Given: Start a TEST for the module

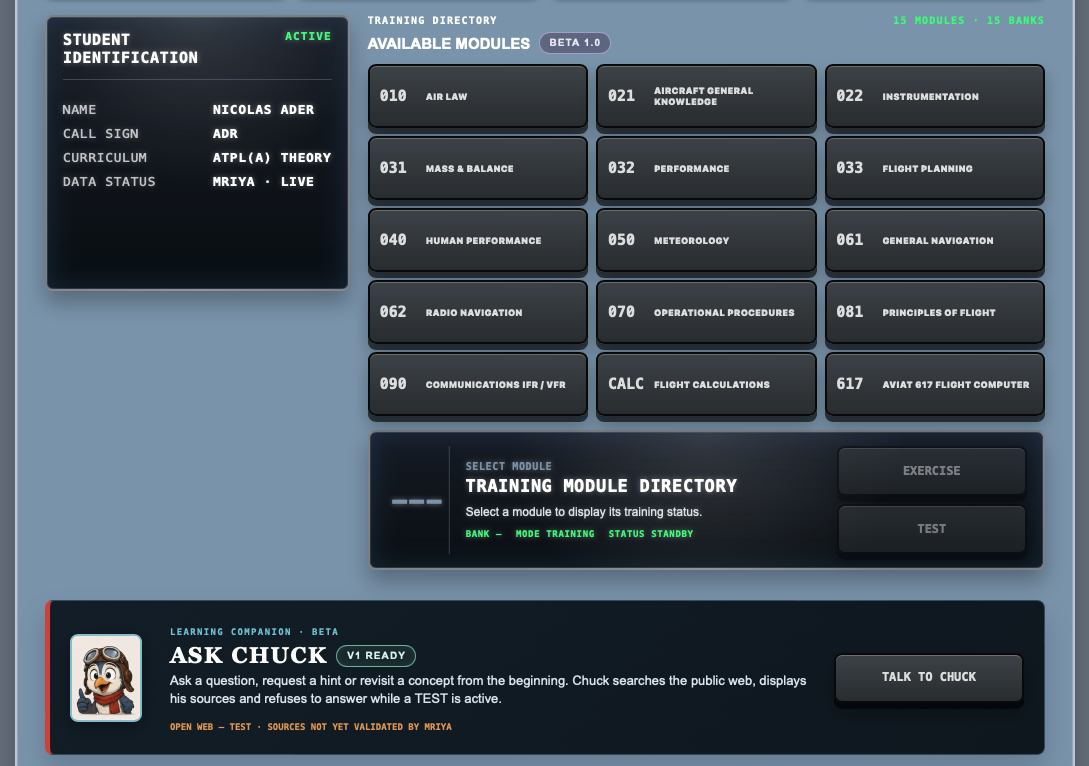Looking at the screenshot, I should coord(931,529).
